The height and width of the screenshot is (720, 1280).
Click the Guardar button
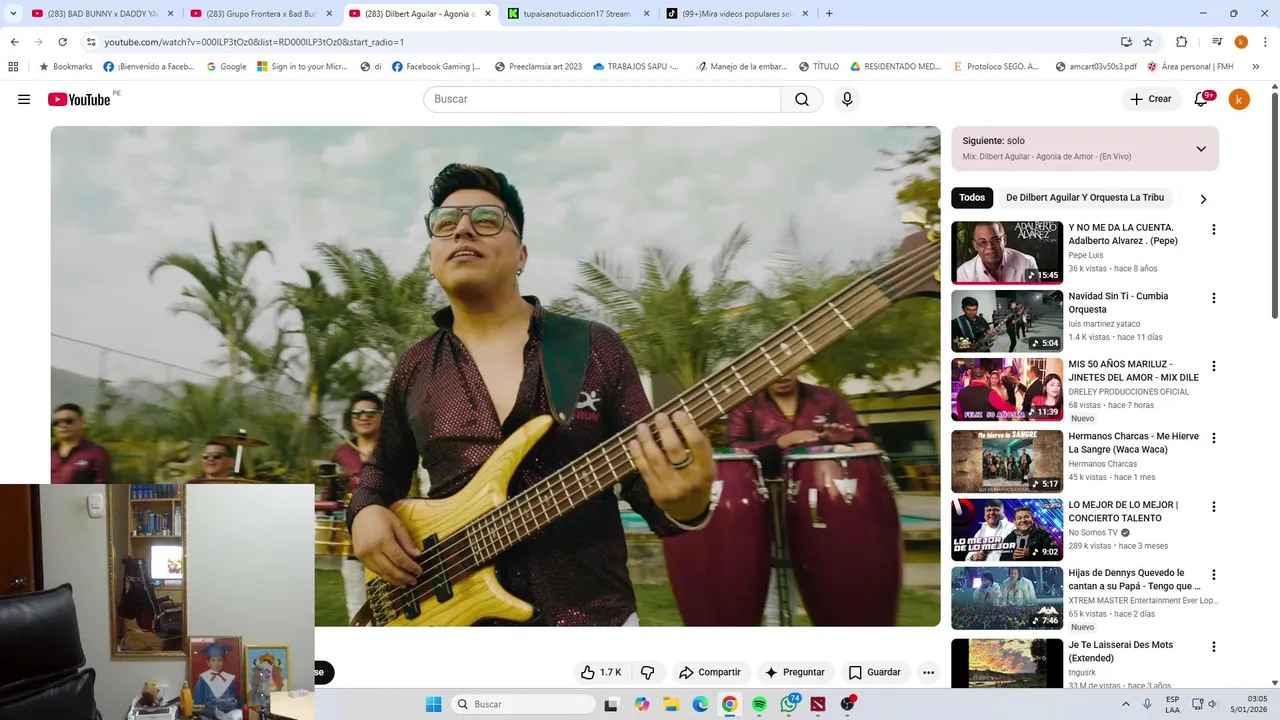coord(874,672)
